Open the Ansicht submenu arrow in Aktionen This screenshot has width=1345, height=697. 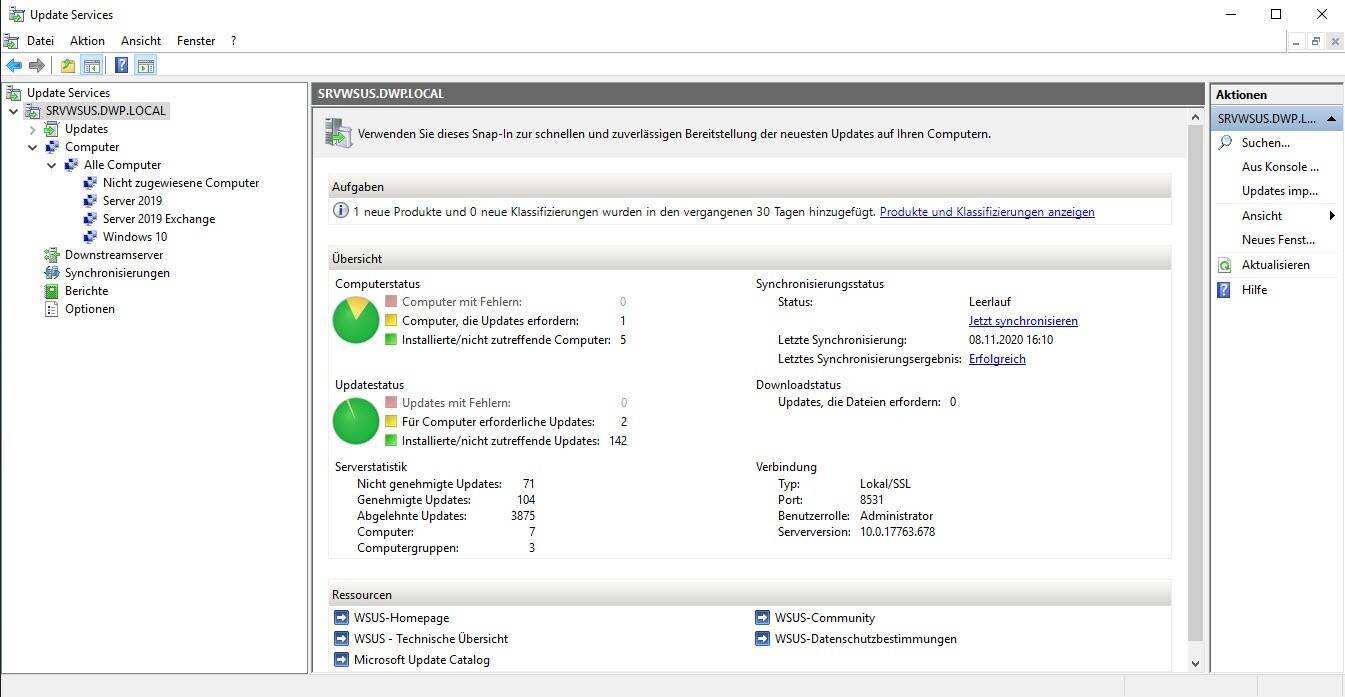(x=1332, y=216)
